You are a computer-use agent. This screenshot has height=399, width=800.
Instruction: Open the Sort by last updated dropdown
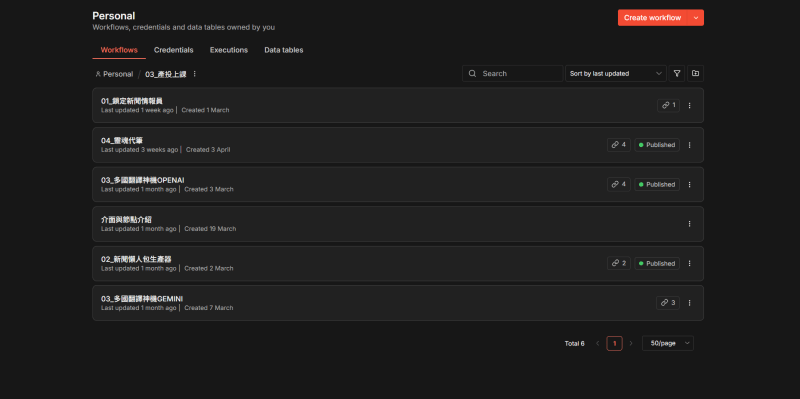click(x=616, y=73)
